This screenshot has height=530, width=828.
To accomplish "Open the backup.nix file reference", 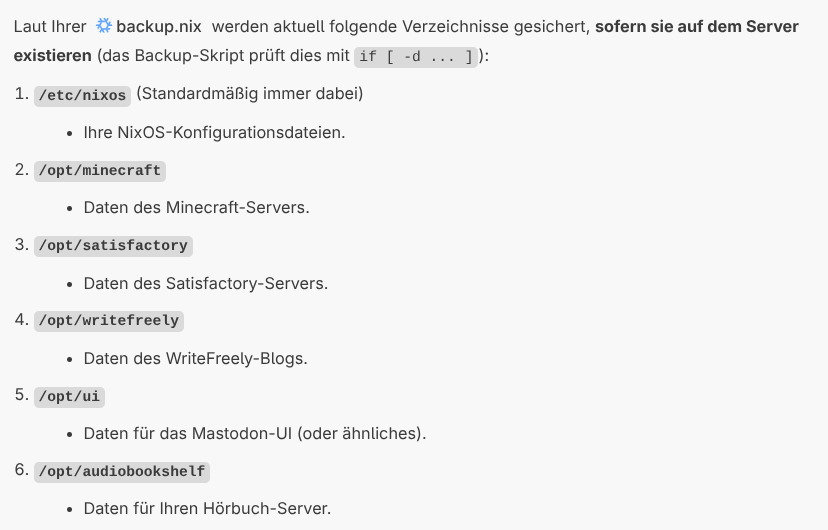I will [x=160, y=27].
